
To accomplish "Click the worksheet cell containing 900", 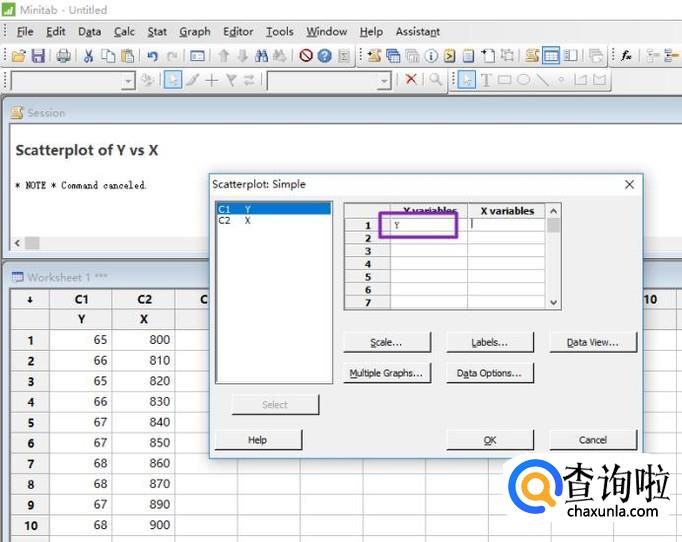I will tap(144, 525).
